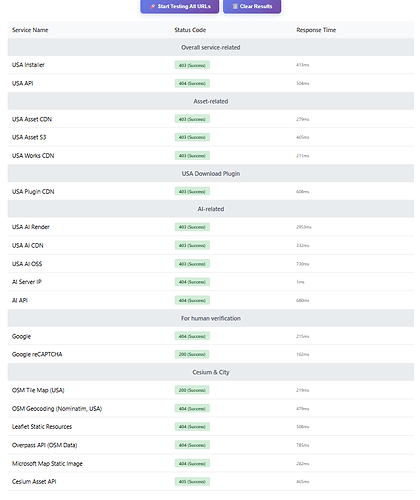Click the trash icon on Clear Results button
The height and width of the screenshot is (500, 420).
click(235, 6)
